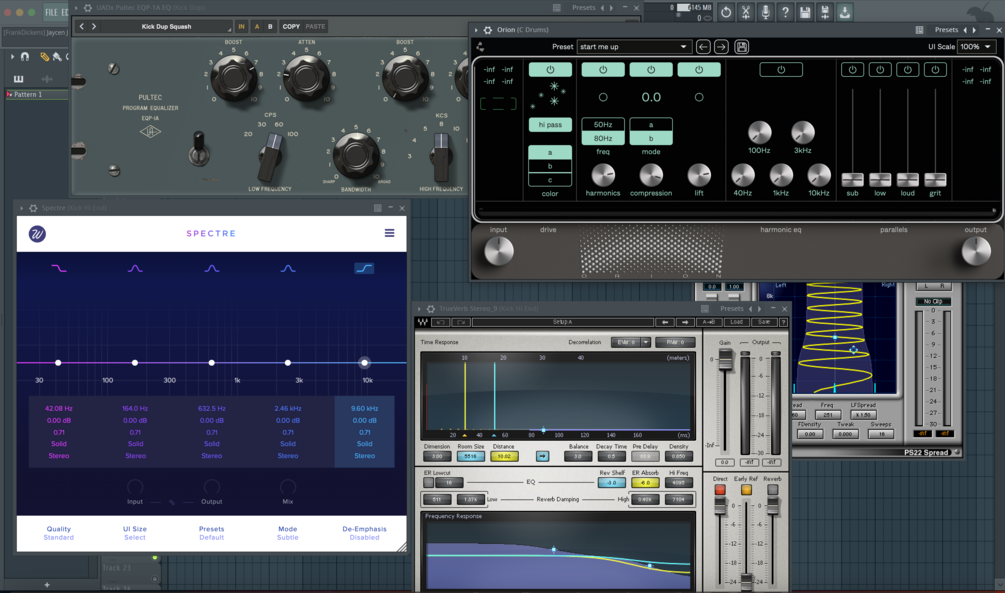
Task: Open Pultec Kick Dup Squash preset dropdown
Action: (x=167, y=26)
